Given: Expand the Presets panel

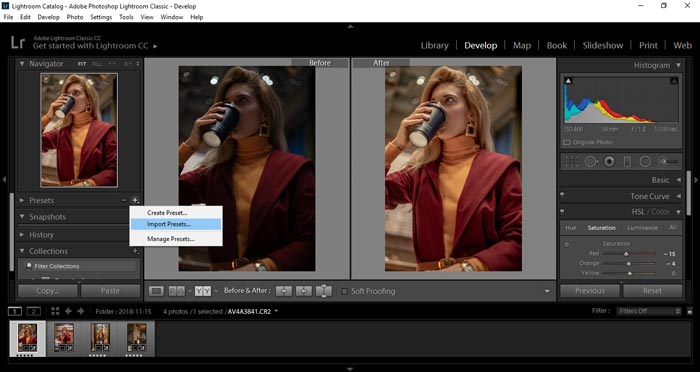Looking at the screenshot, I should click(22, 201).
